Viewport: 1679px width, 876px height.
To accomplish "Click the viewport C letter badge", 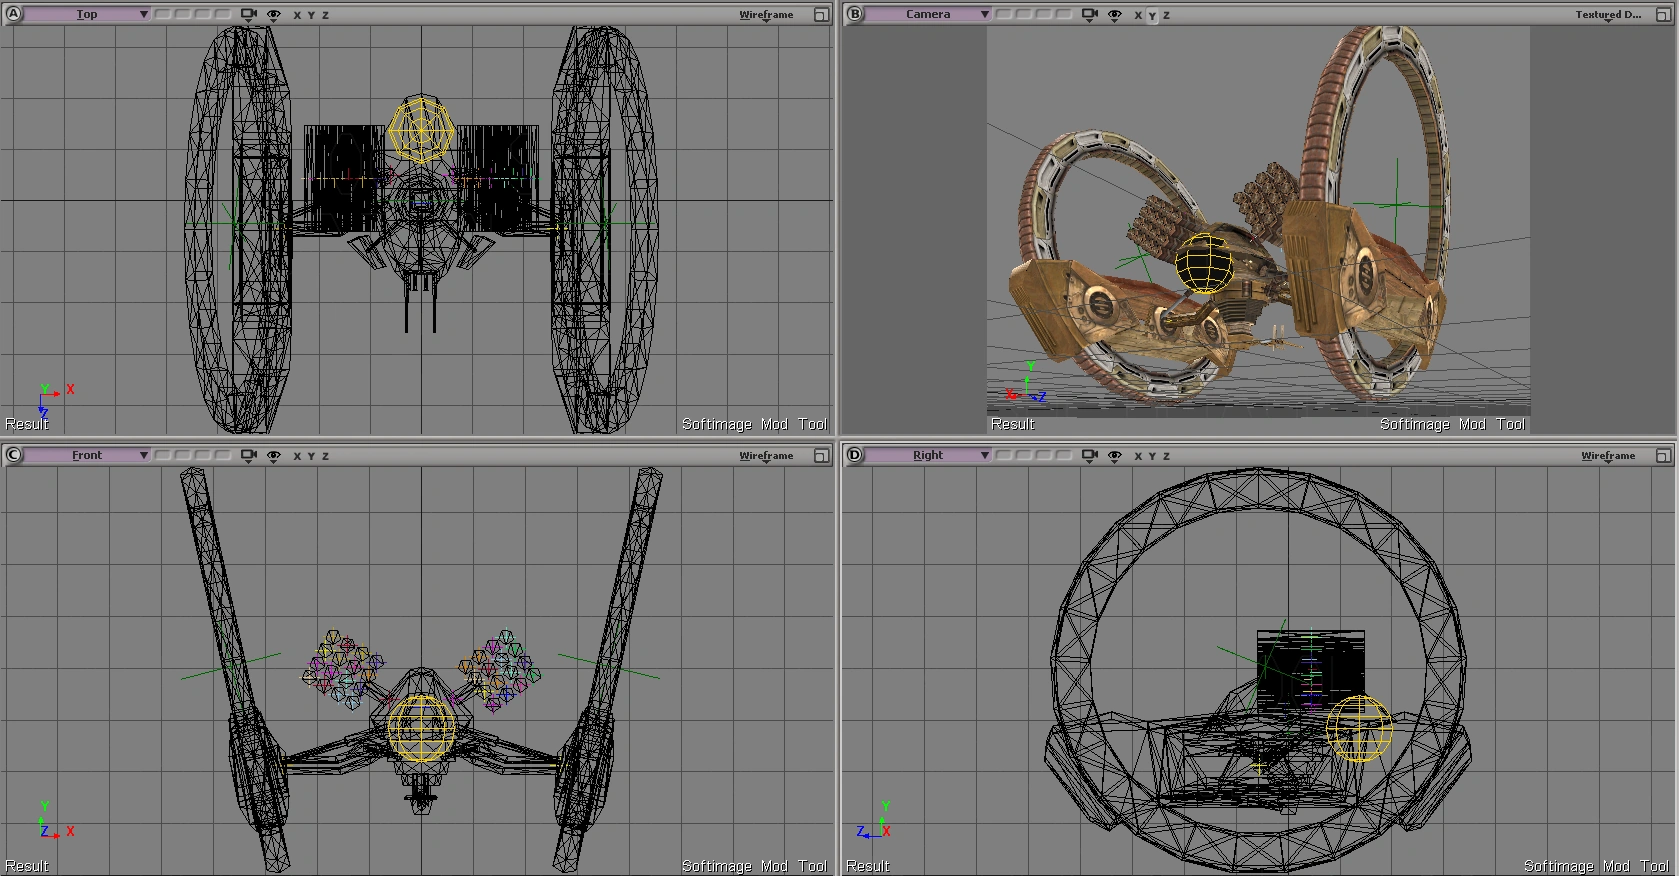I will click(x=13, y=455).
